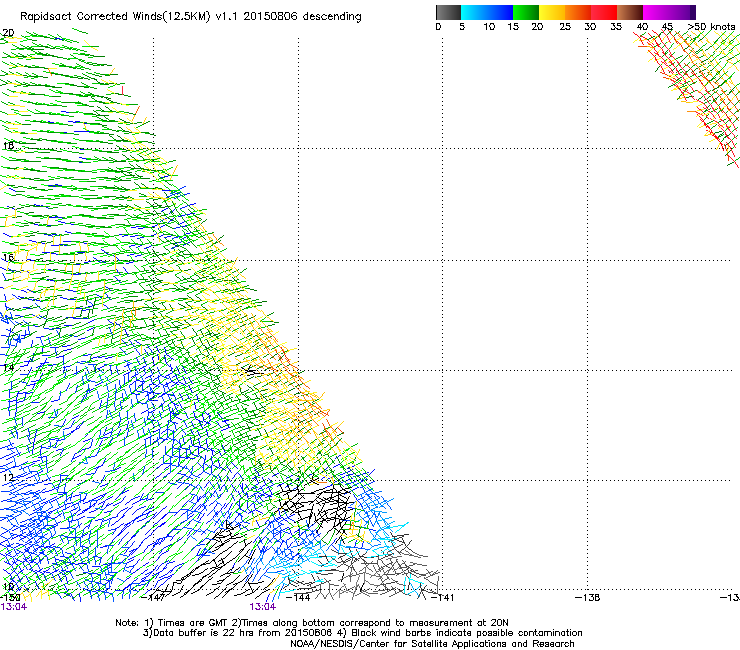Image resolution: width=740 pixels, height=650 pixels.
Task: Click the '>50 knots' legend label
Action: 711,27
